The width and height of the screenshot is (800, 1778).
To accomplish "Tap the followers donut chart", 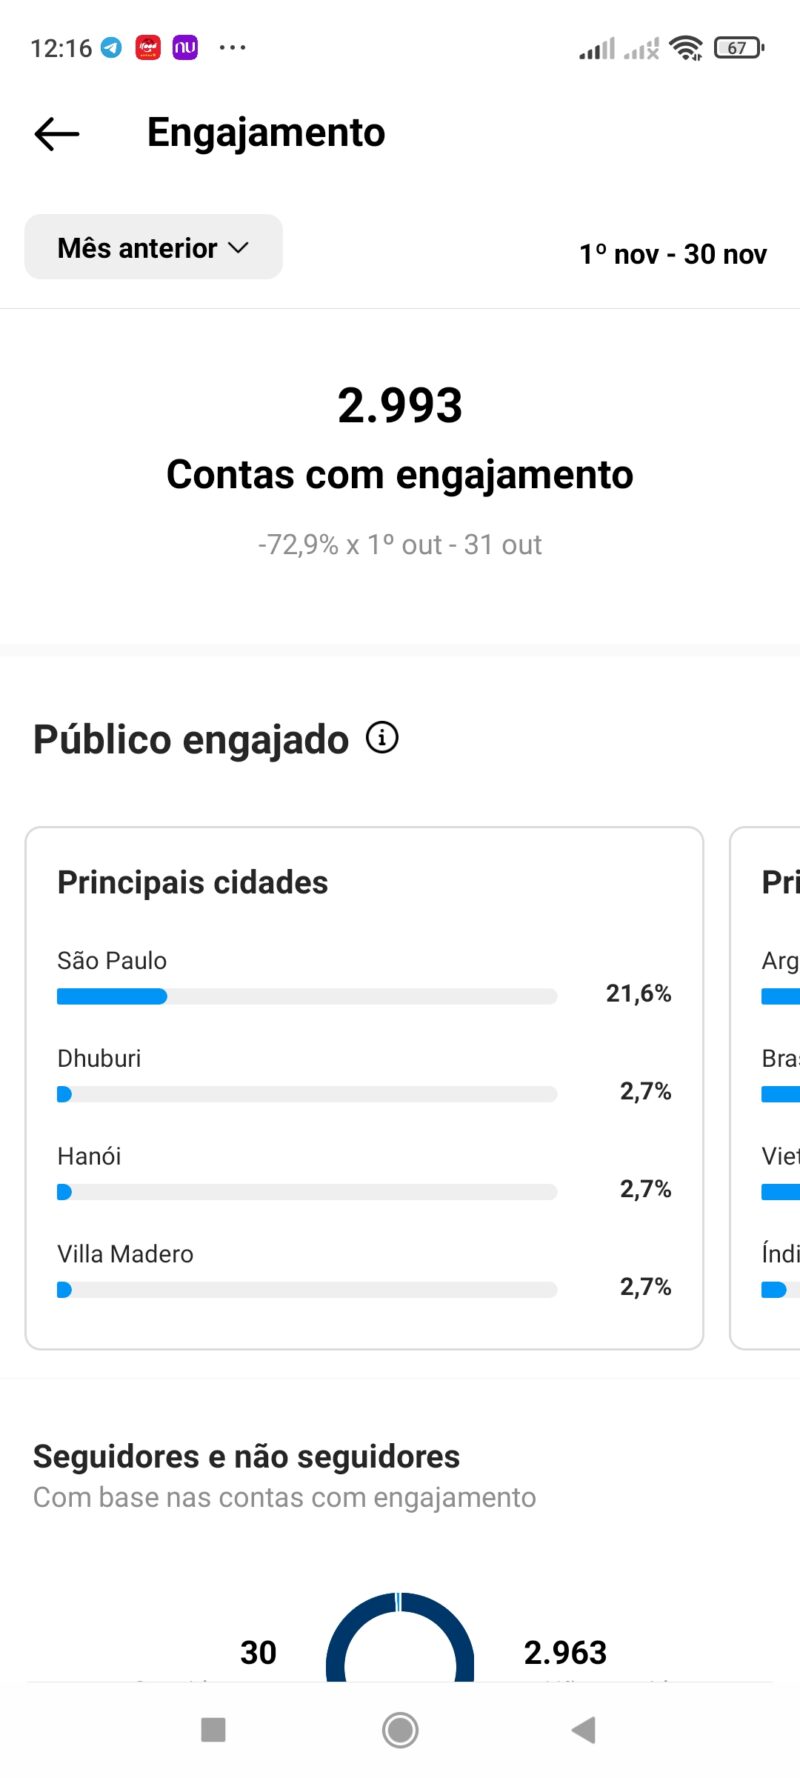I will point(400,1637).
